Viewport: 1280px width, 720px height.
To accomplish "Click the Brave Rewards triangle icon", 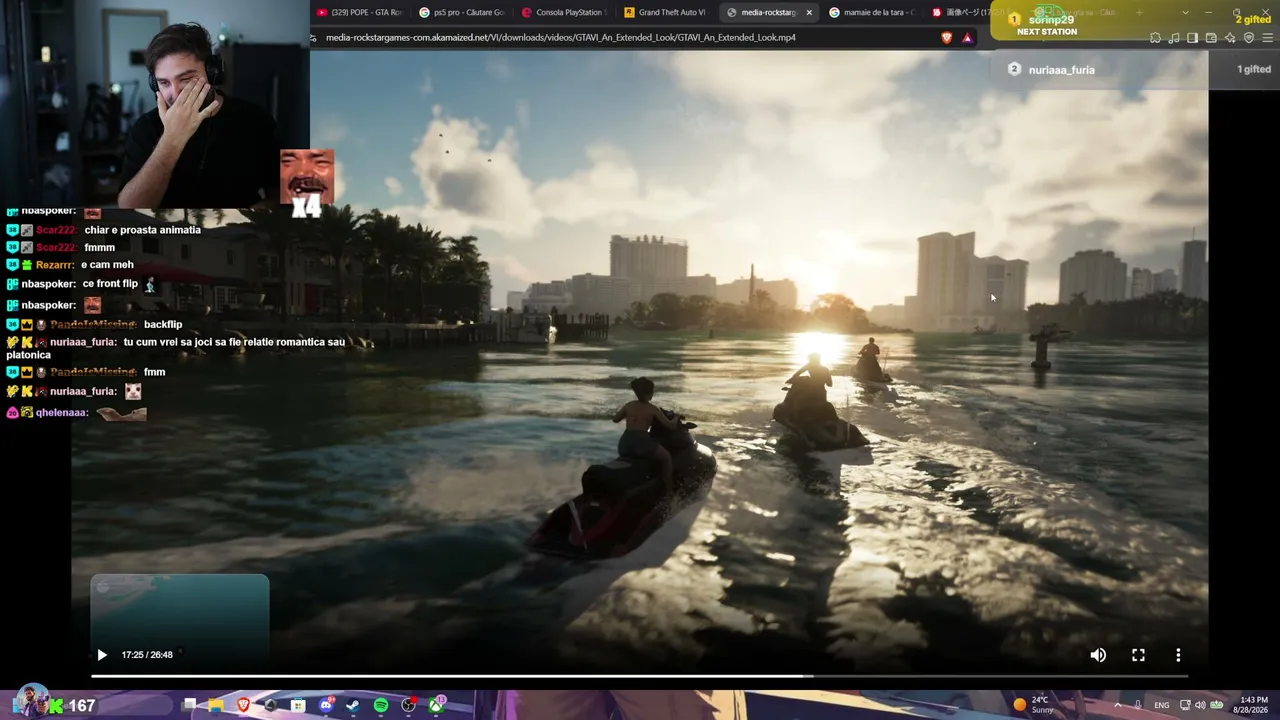I will click(967, 38).
